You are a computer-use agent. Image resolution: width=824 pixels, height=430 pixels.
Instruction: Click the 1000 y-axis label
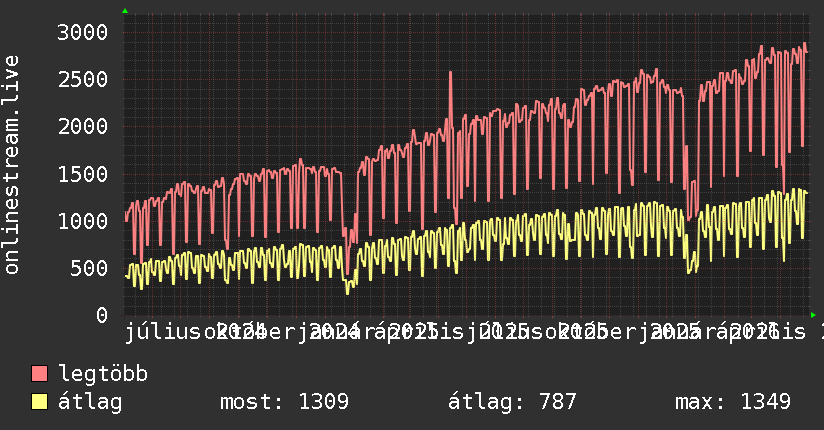83,221
